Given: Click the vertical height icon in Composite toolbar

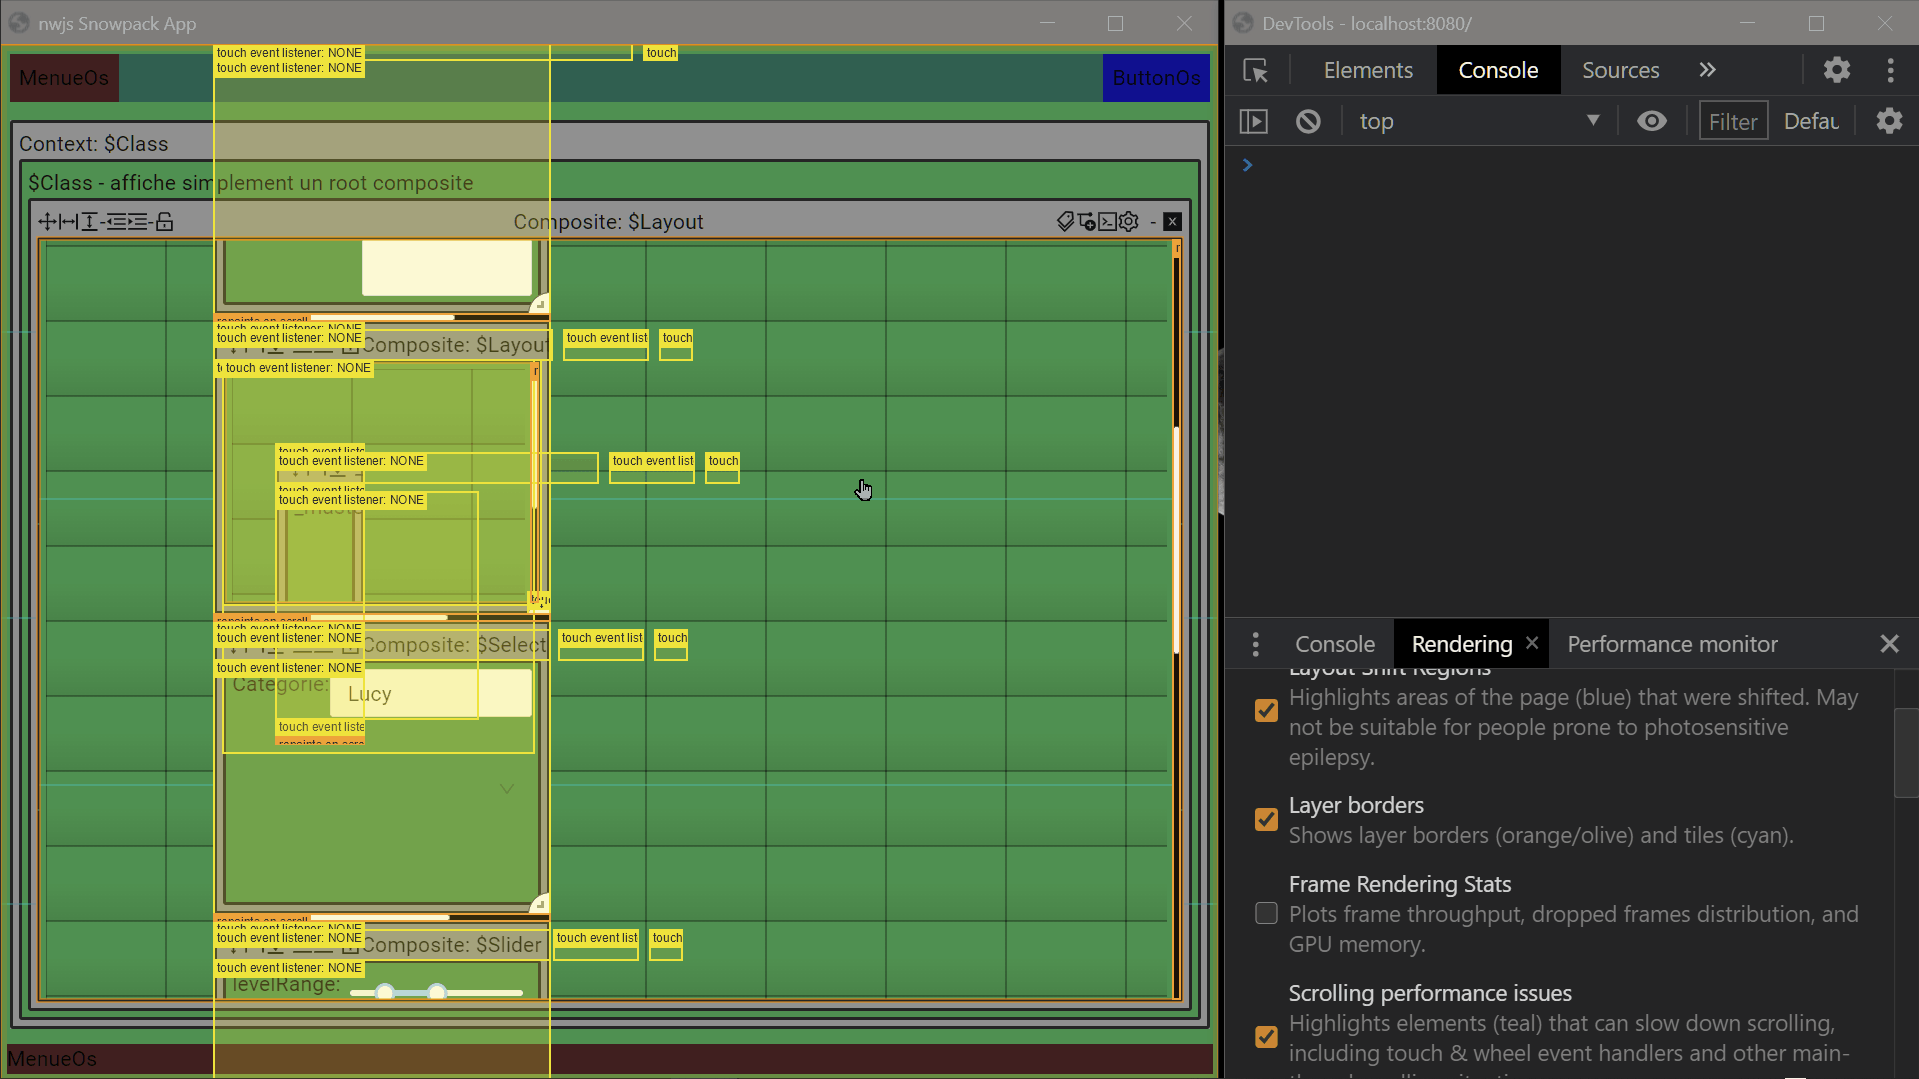Looking at the screenshot, I should (x=89, y=222).
